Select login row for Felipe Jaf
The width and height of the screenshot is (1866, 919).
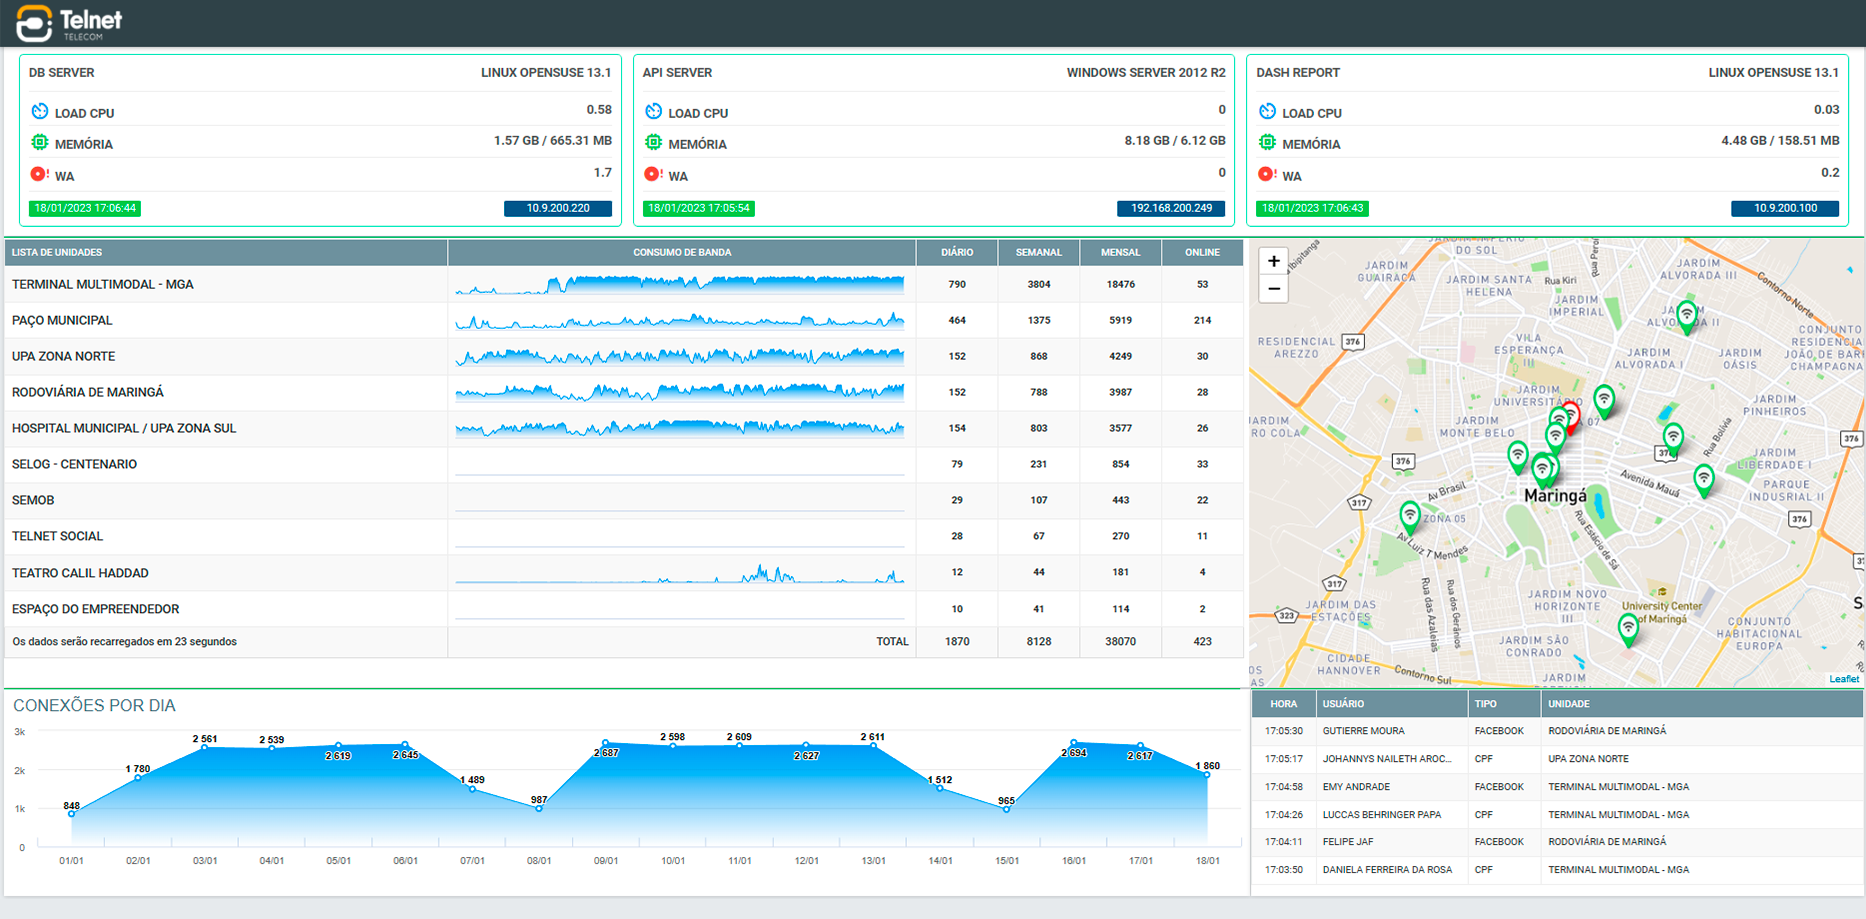[1557, 842]
